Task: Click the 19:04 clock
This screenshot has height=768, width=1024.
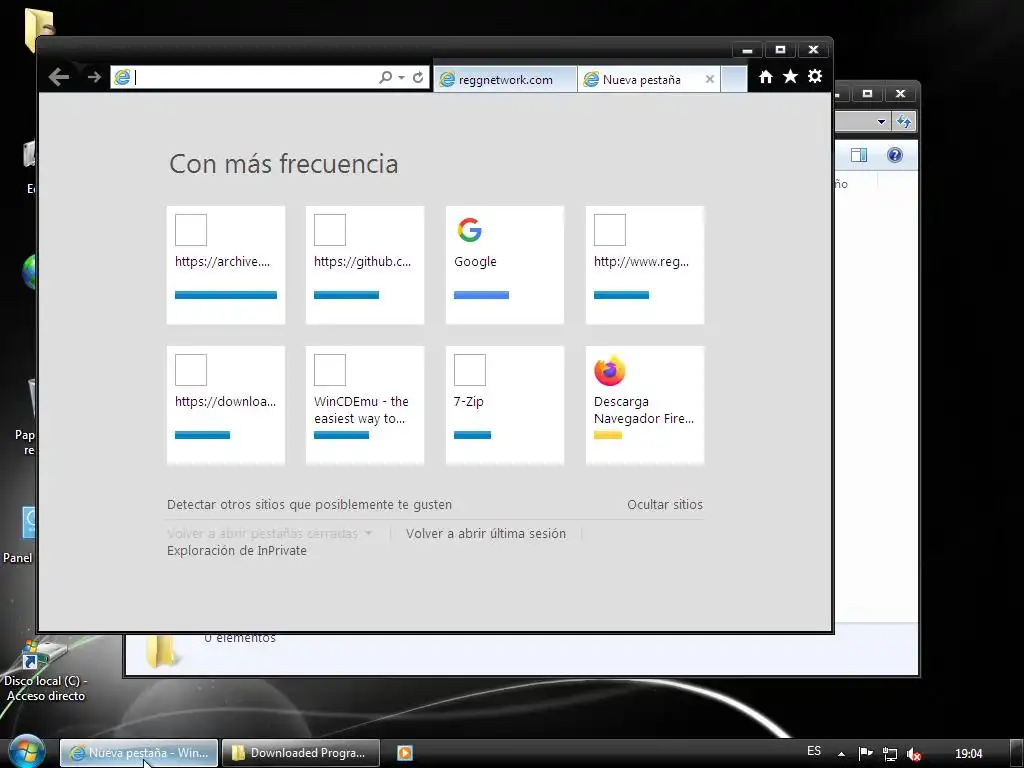Action: tap(968, 754)
